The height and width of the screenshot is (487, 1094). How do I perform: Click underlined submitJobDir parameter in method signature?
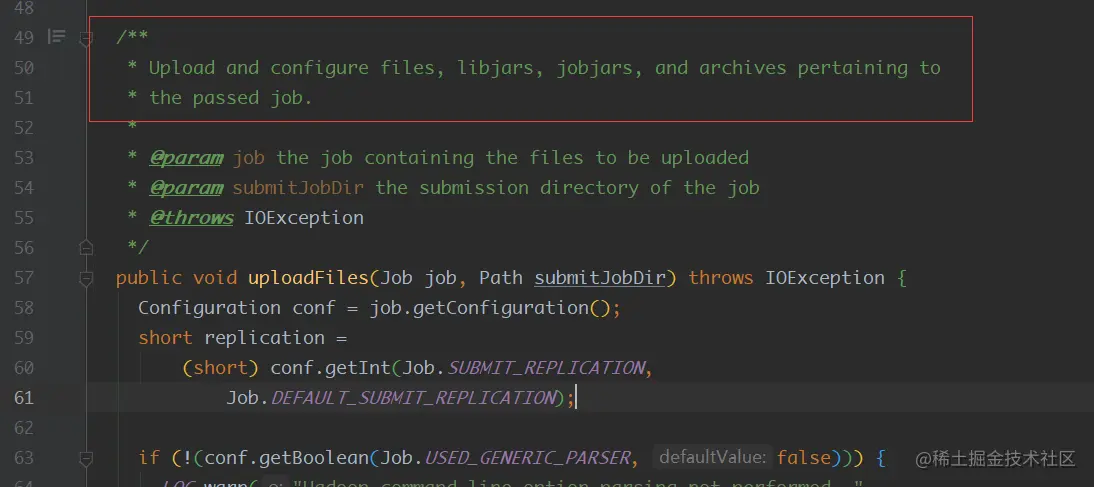(600, 278)
